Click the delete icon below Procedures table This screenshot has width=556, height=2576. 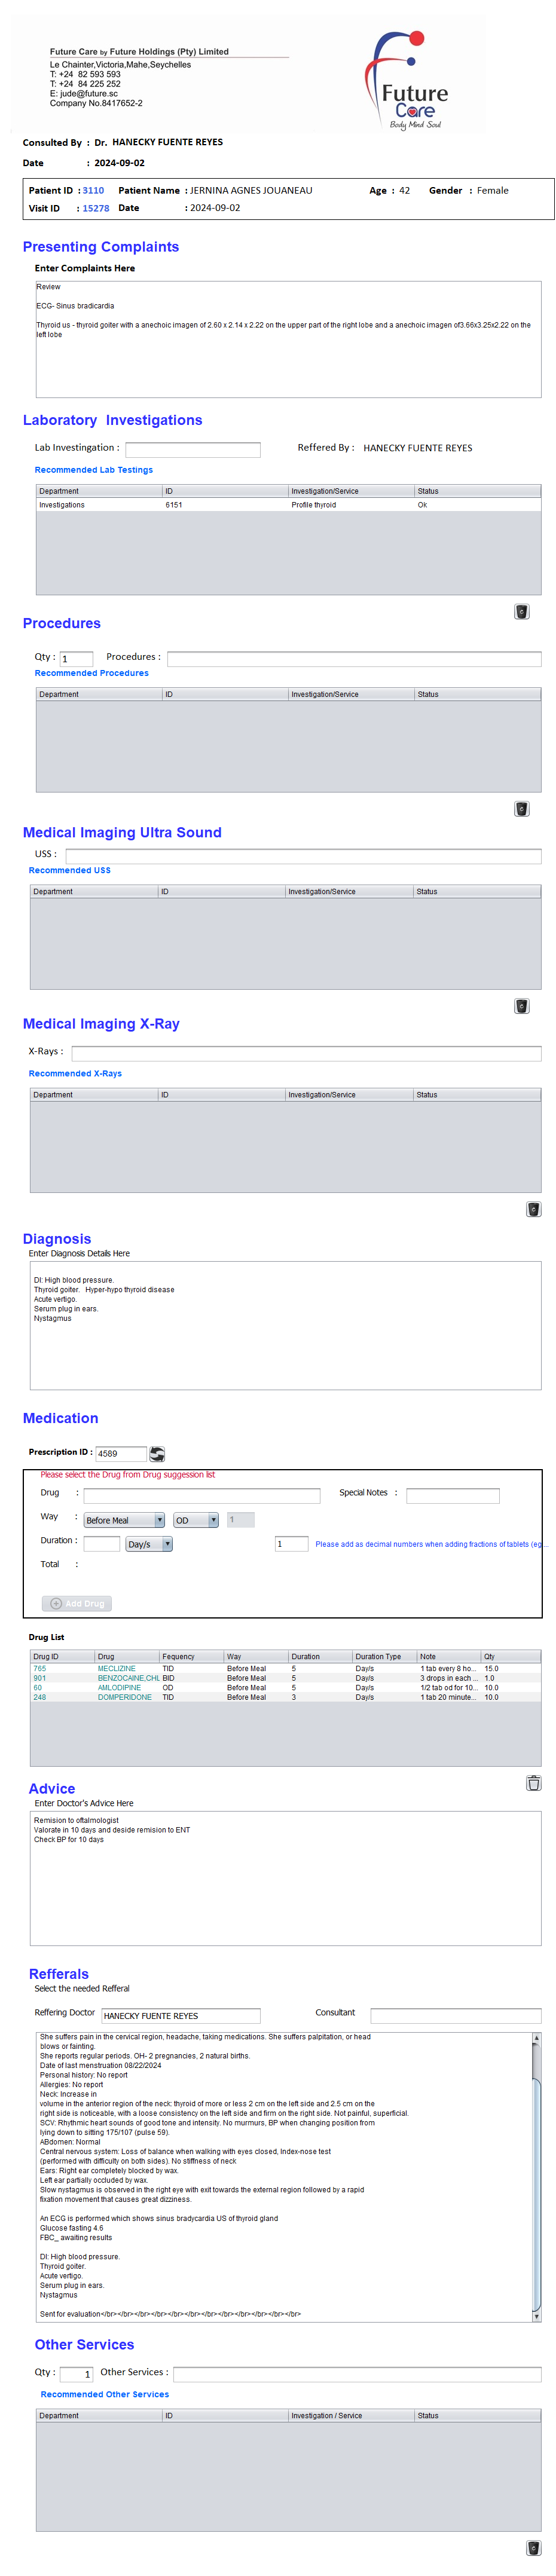tap(521, 809)
